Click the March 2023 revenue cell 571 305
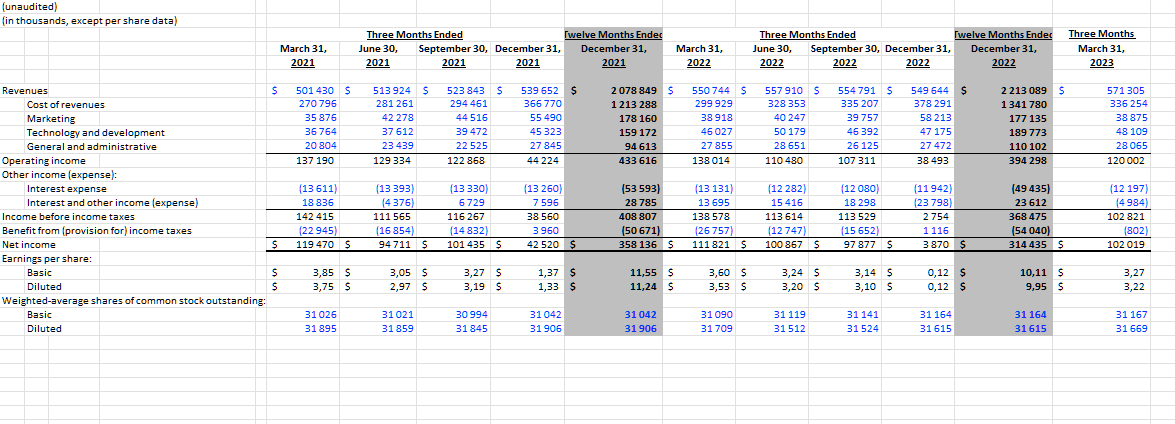This screenshot has height=424, width=1175. pyautogui.click(x=1126, y=90)
